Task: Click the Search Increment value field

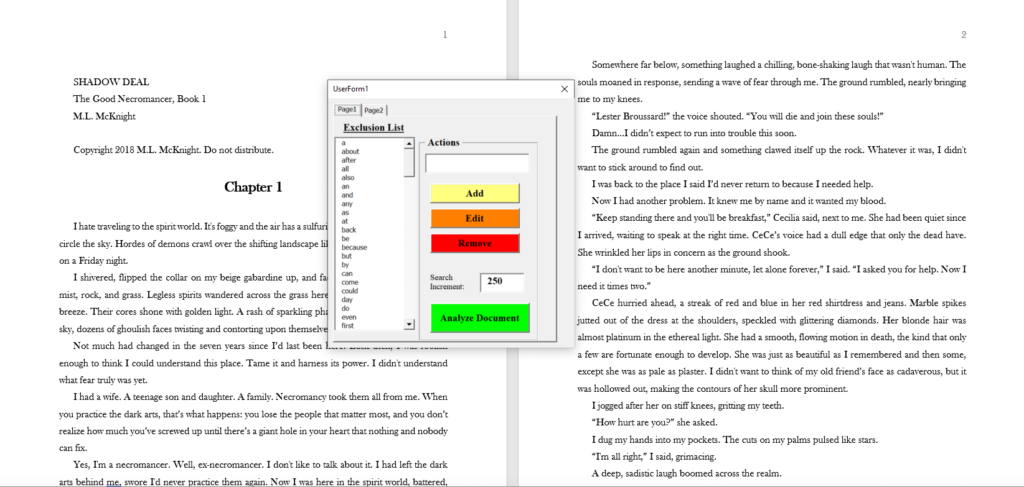Action: tap(501, 282)
